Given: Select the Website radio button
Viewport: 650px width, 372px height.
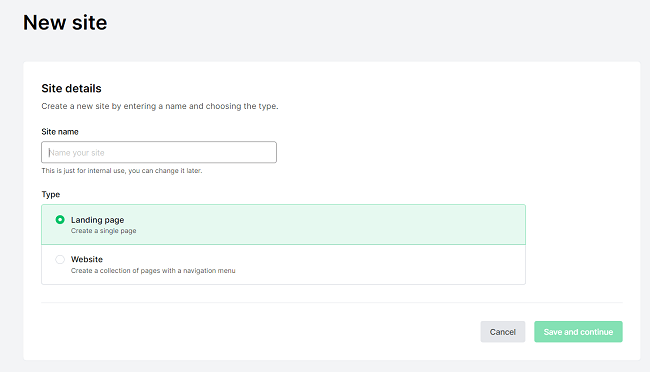Looking at the screenshot, I should pos(60,260).
